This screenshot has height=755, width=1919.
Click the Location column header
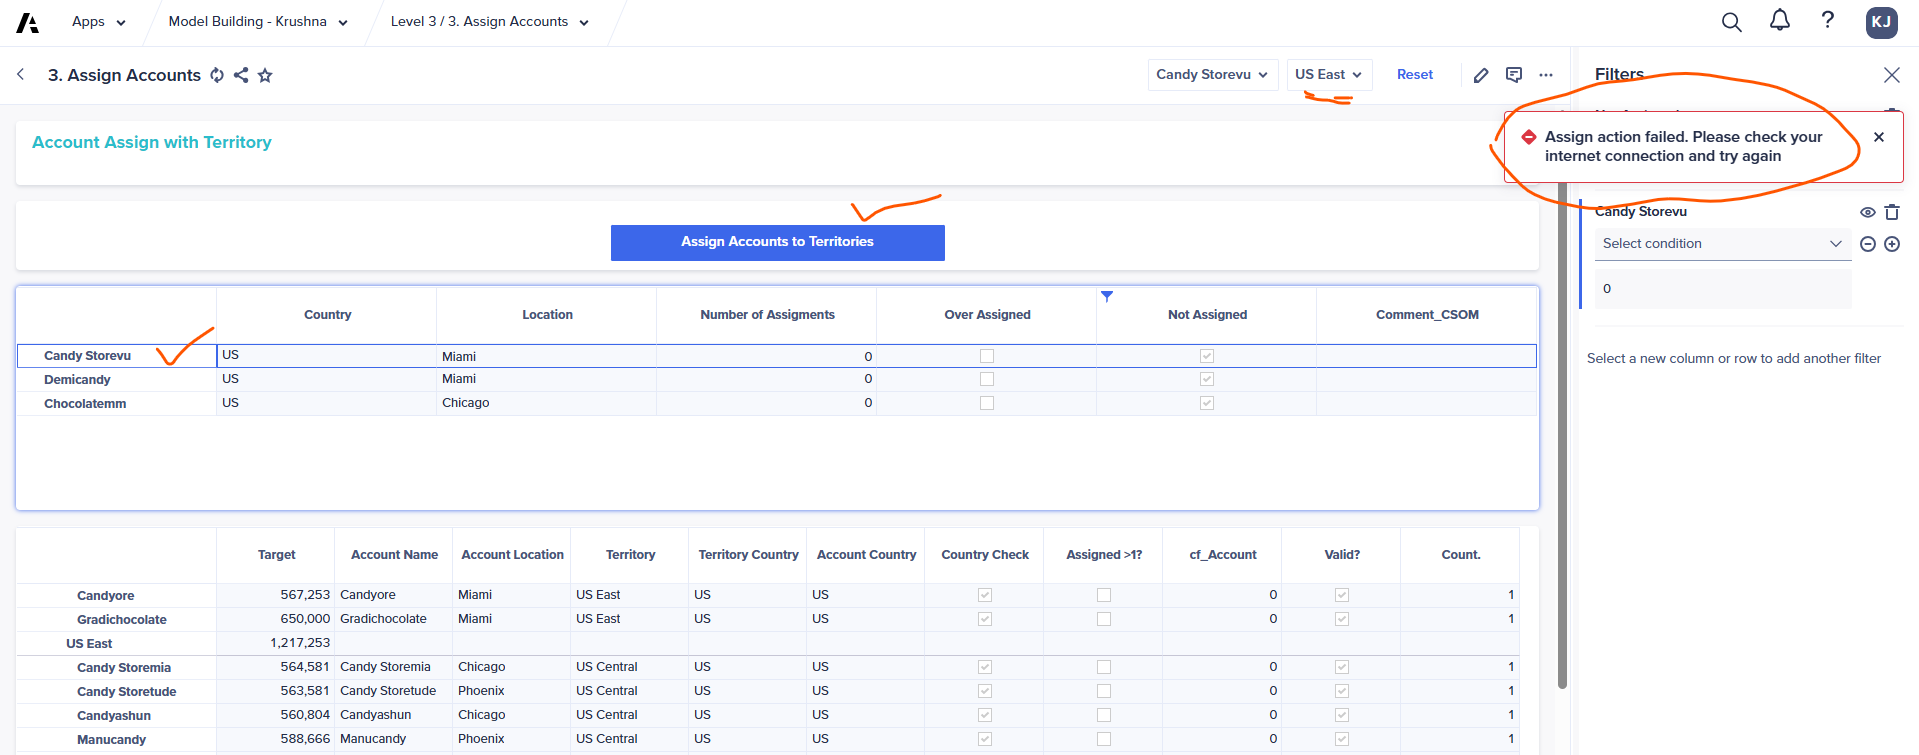[547, 315]
